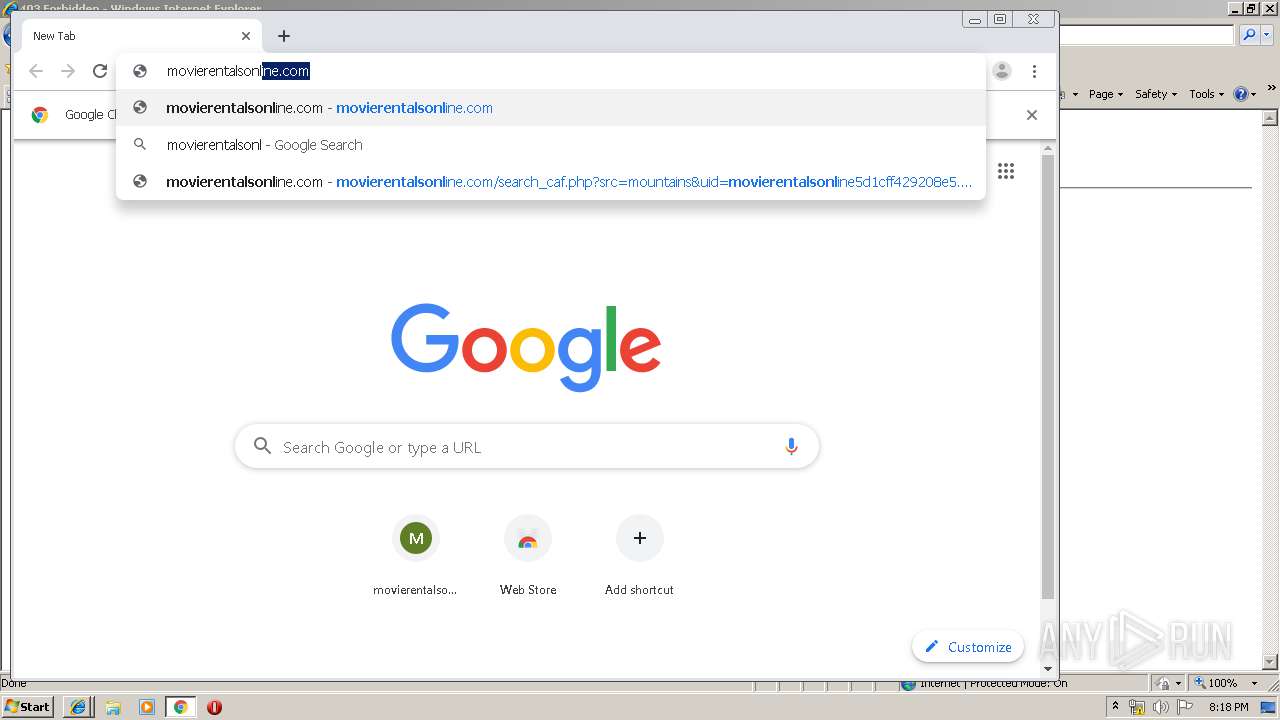The image size is (1280, 720).
Task: Open the Safety menu in Internet Explorer
Action: coord(1156,94)
